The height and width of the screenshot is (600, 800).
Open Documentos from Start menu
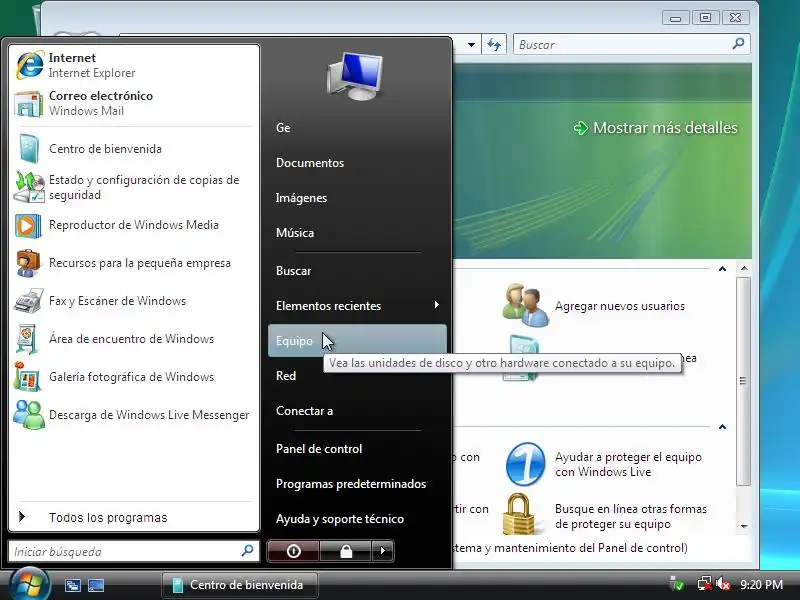click(x=357, y=163)
